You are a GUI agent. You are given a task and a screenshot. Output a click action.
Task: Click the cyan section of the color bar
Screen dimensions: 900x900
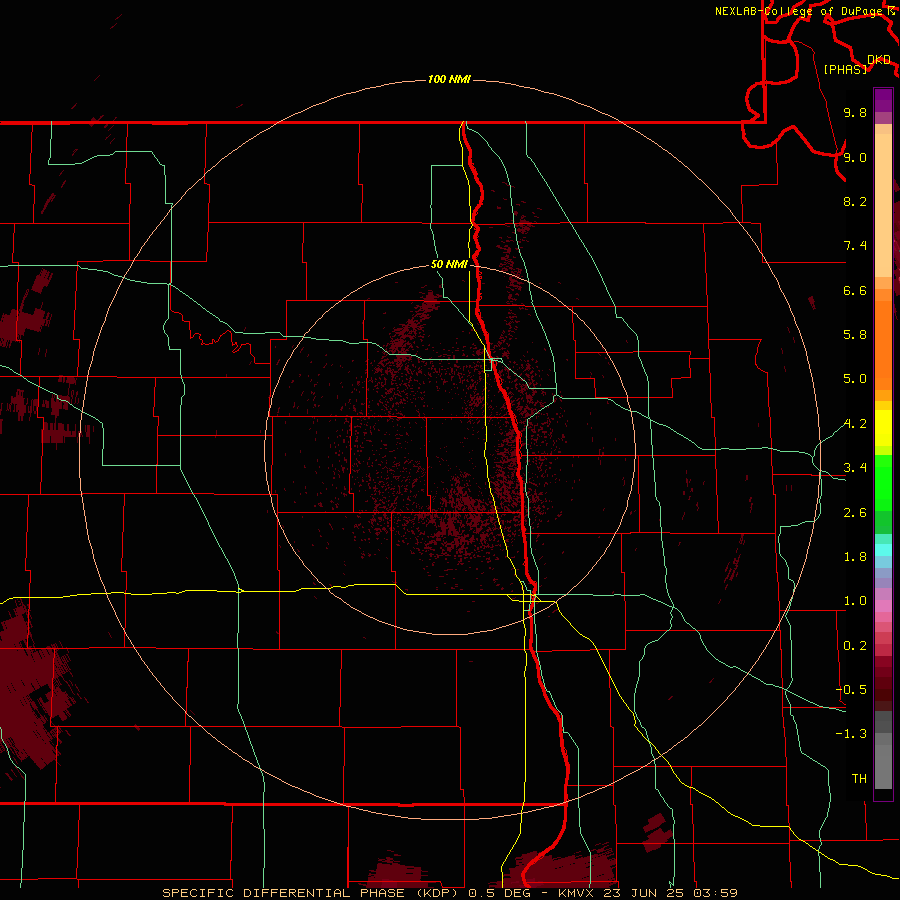pos(883,550)
